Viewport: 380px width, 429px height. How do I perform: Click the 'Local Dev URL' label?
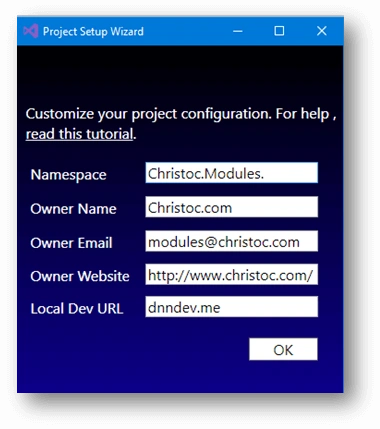[x=77, y=309]
